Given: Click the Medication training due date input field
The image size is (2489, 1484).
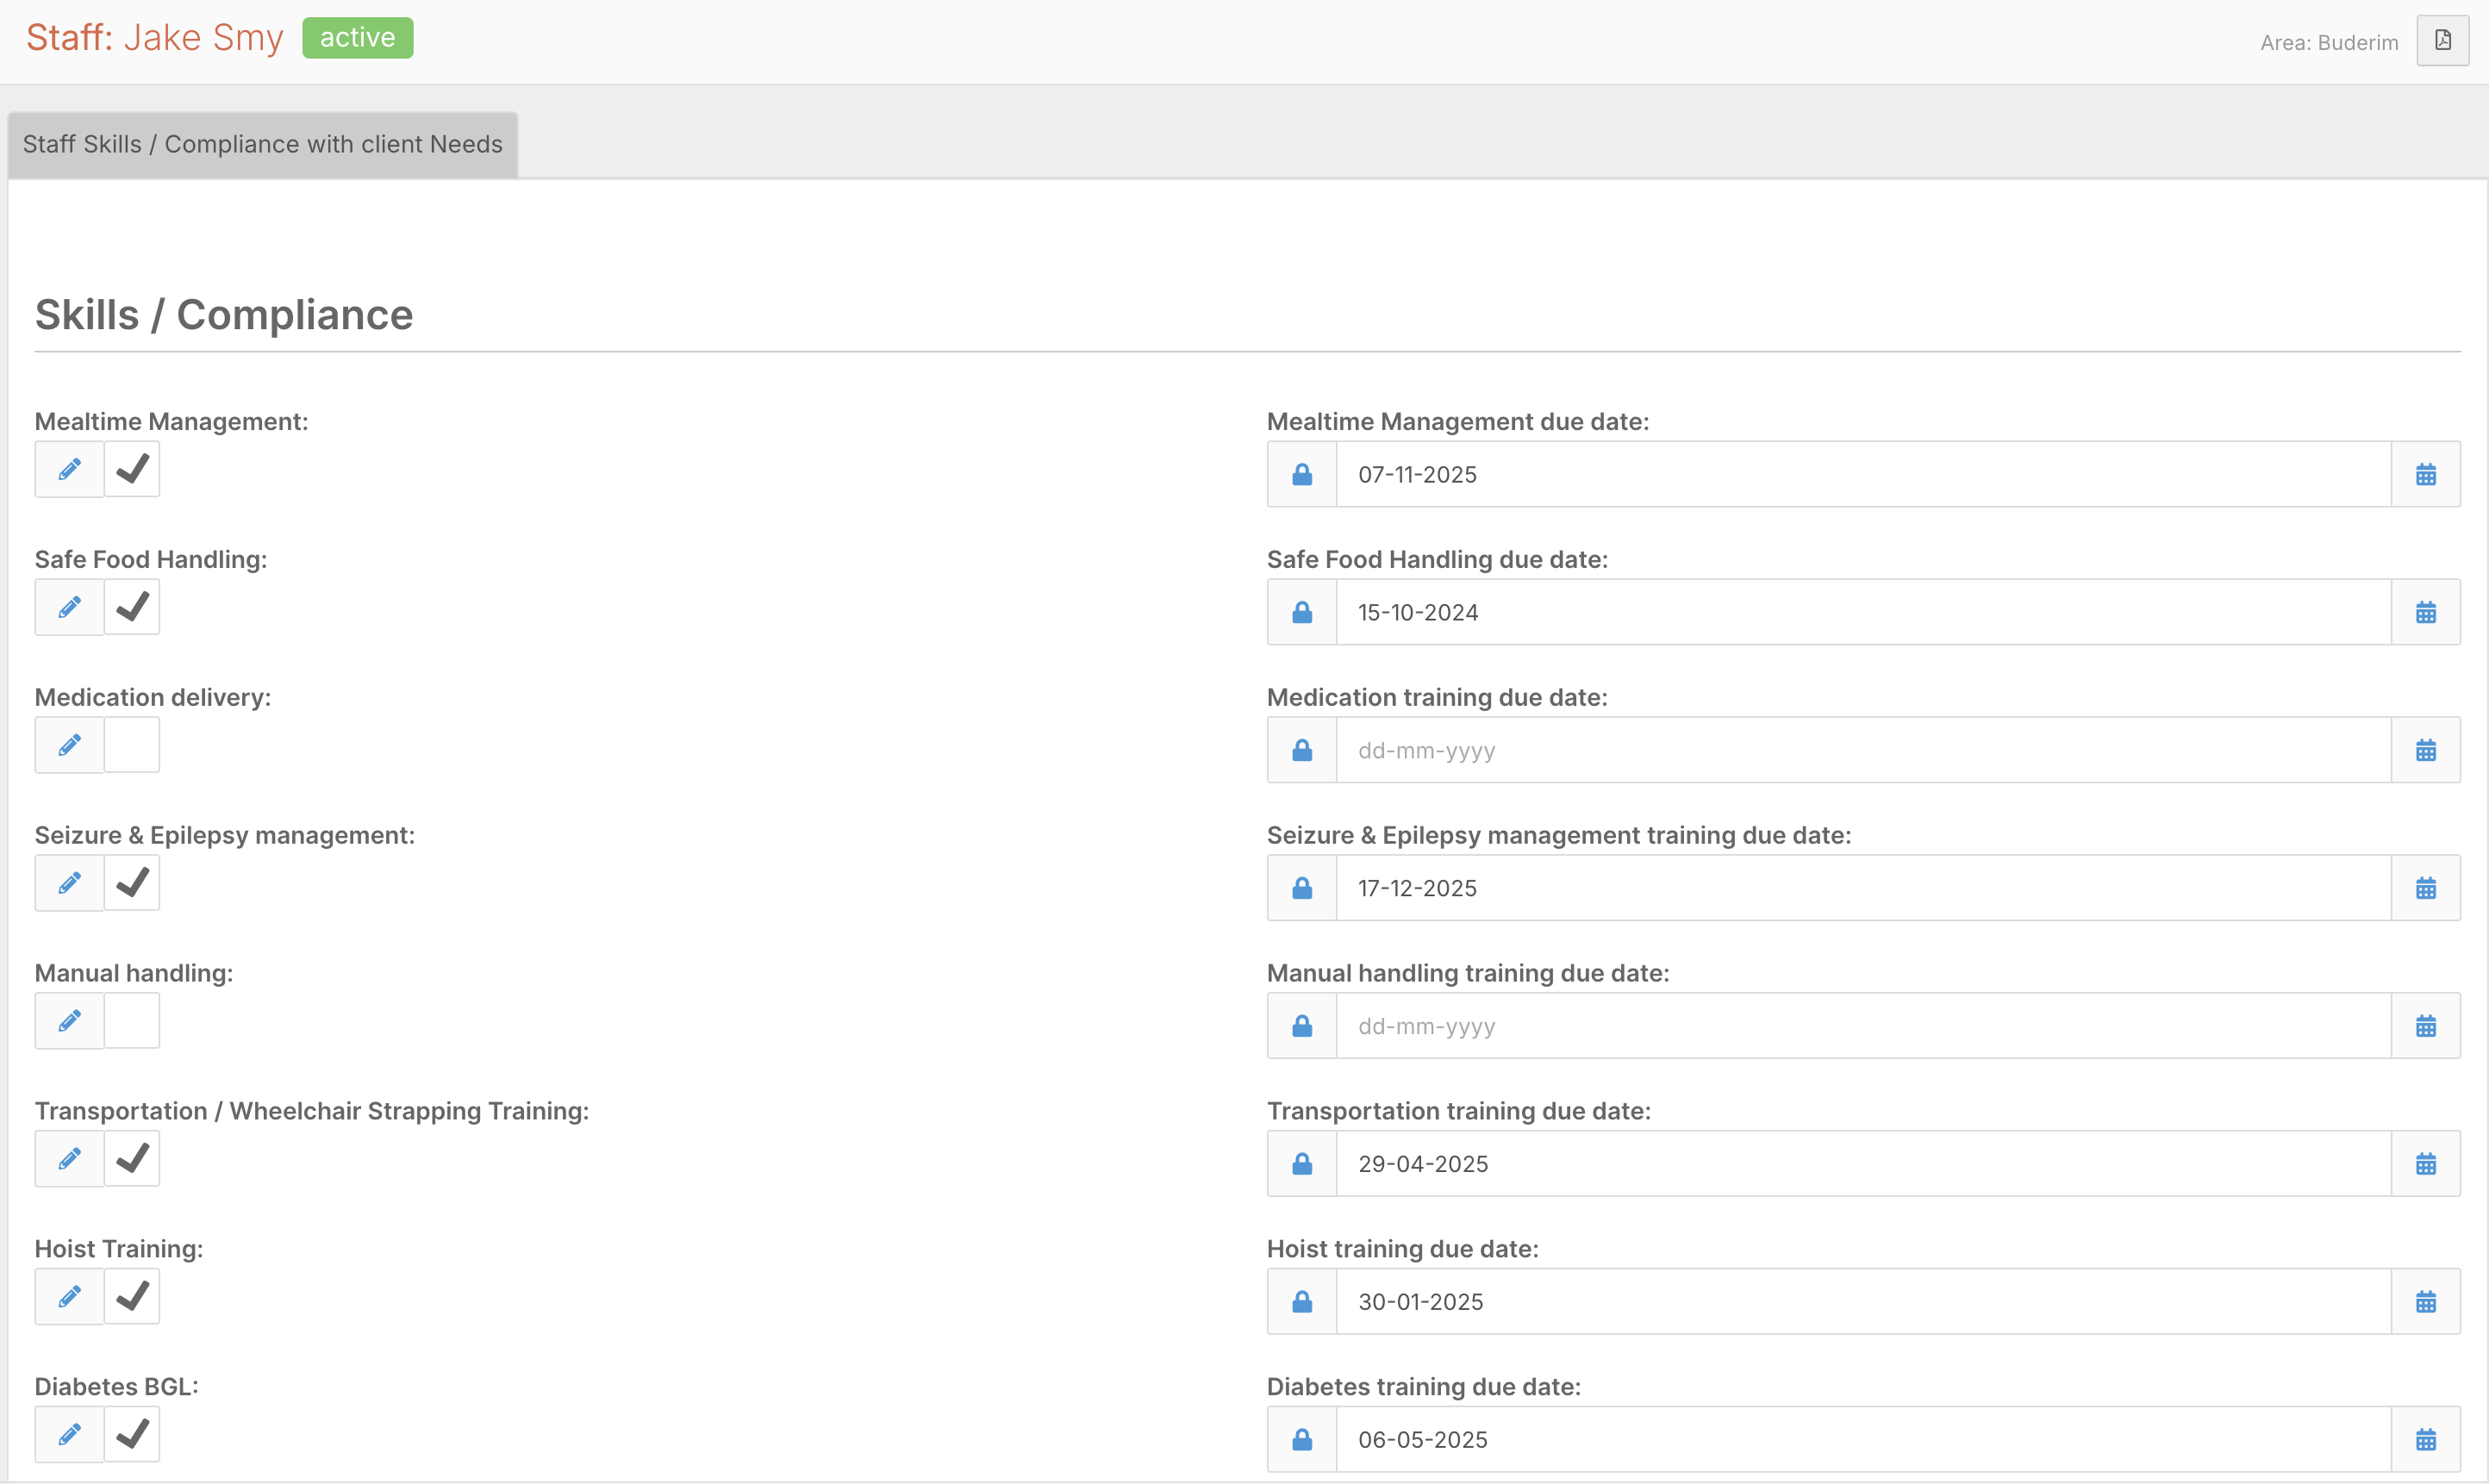Looking at the screenshot, I should point(1863,750).
